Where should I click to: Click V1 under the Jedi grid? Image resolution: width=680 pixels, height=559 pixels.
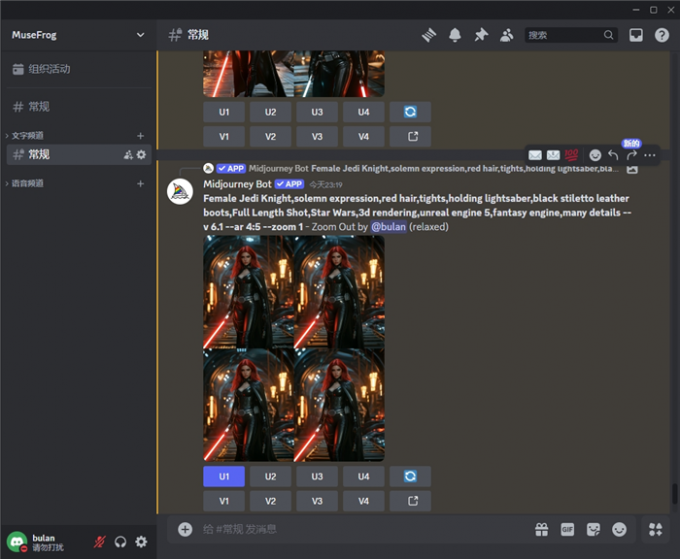pyautogui.click(x=224, y=501)
